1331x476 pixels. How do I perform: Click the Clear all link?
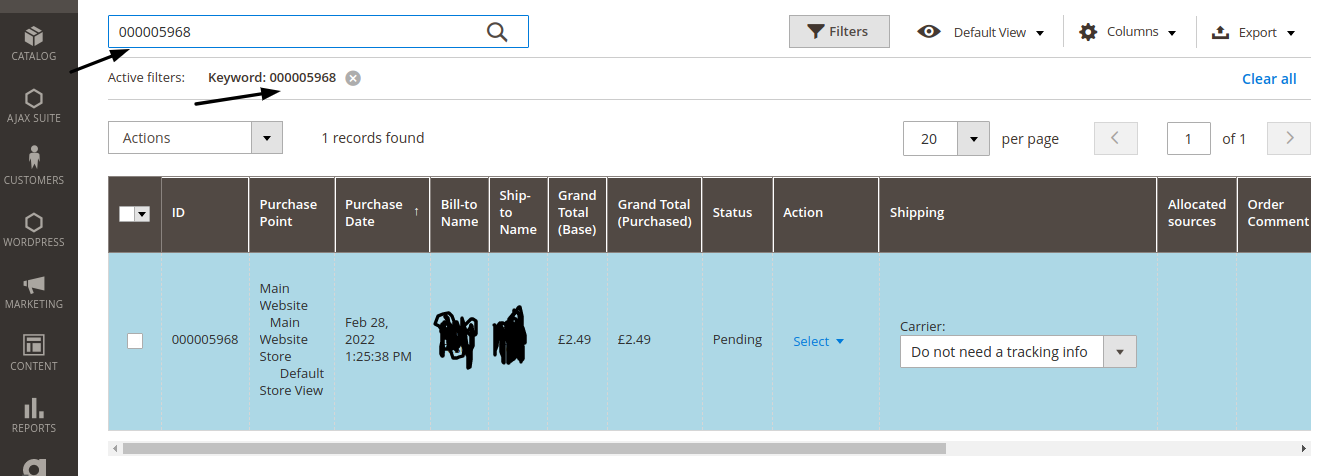[1268, 79]
